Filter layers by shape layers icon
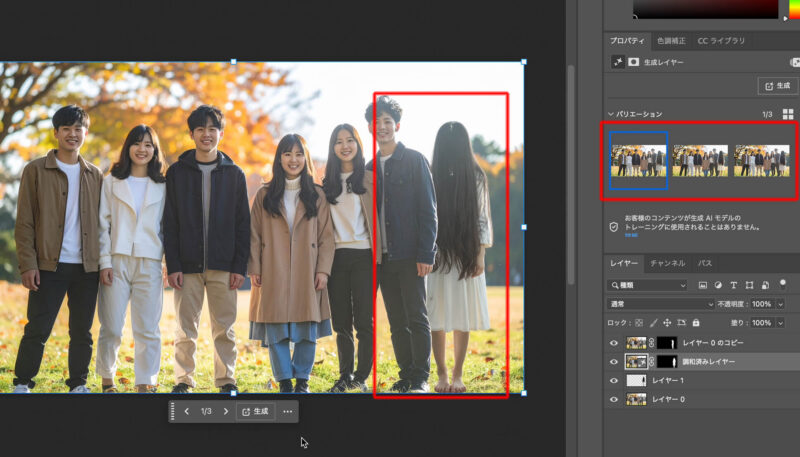 pyautogui.click(x=749, y=285)
